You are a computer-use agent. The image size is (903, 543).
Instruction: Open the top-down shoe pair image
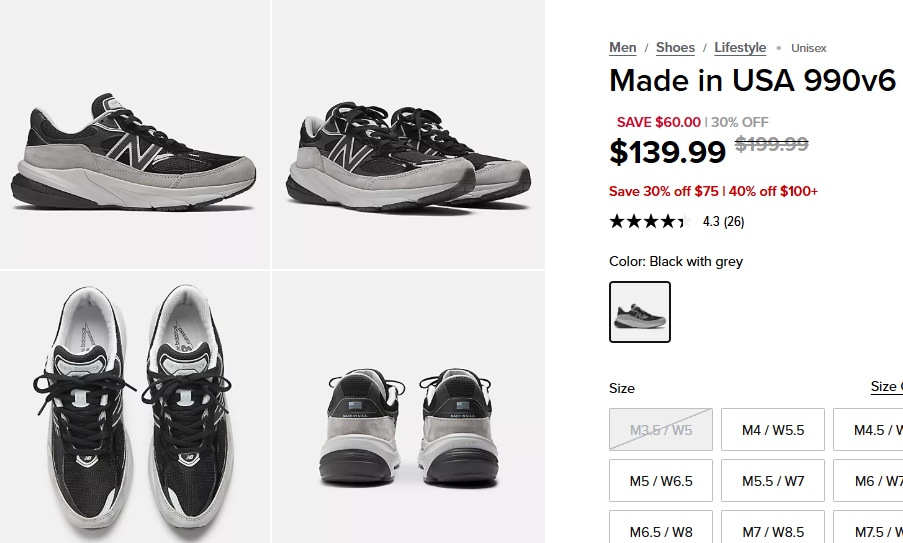coord(135,407)
